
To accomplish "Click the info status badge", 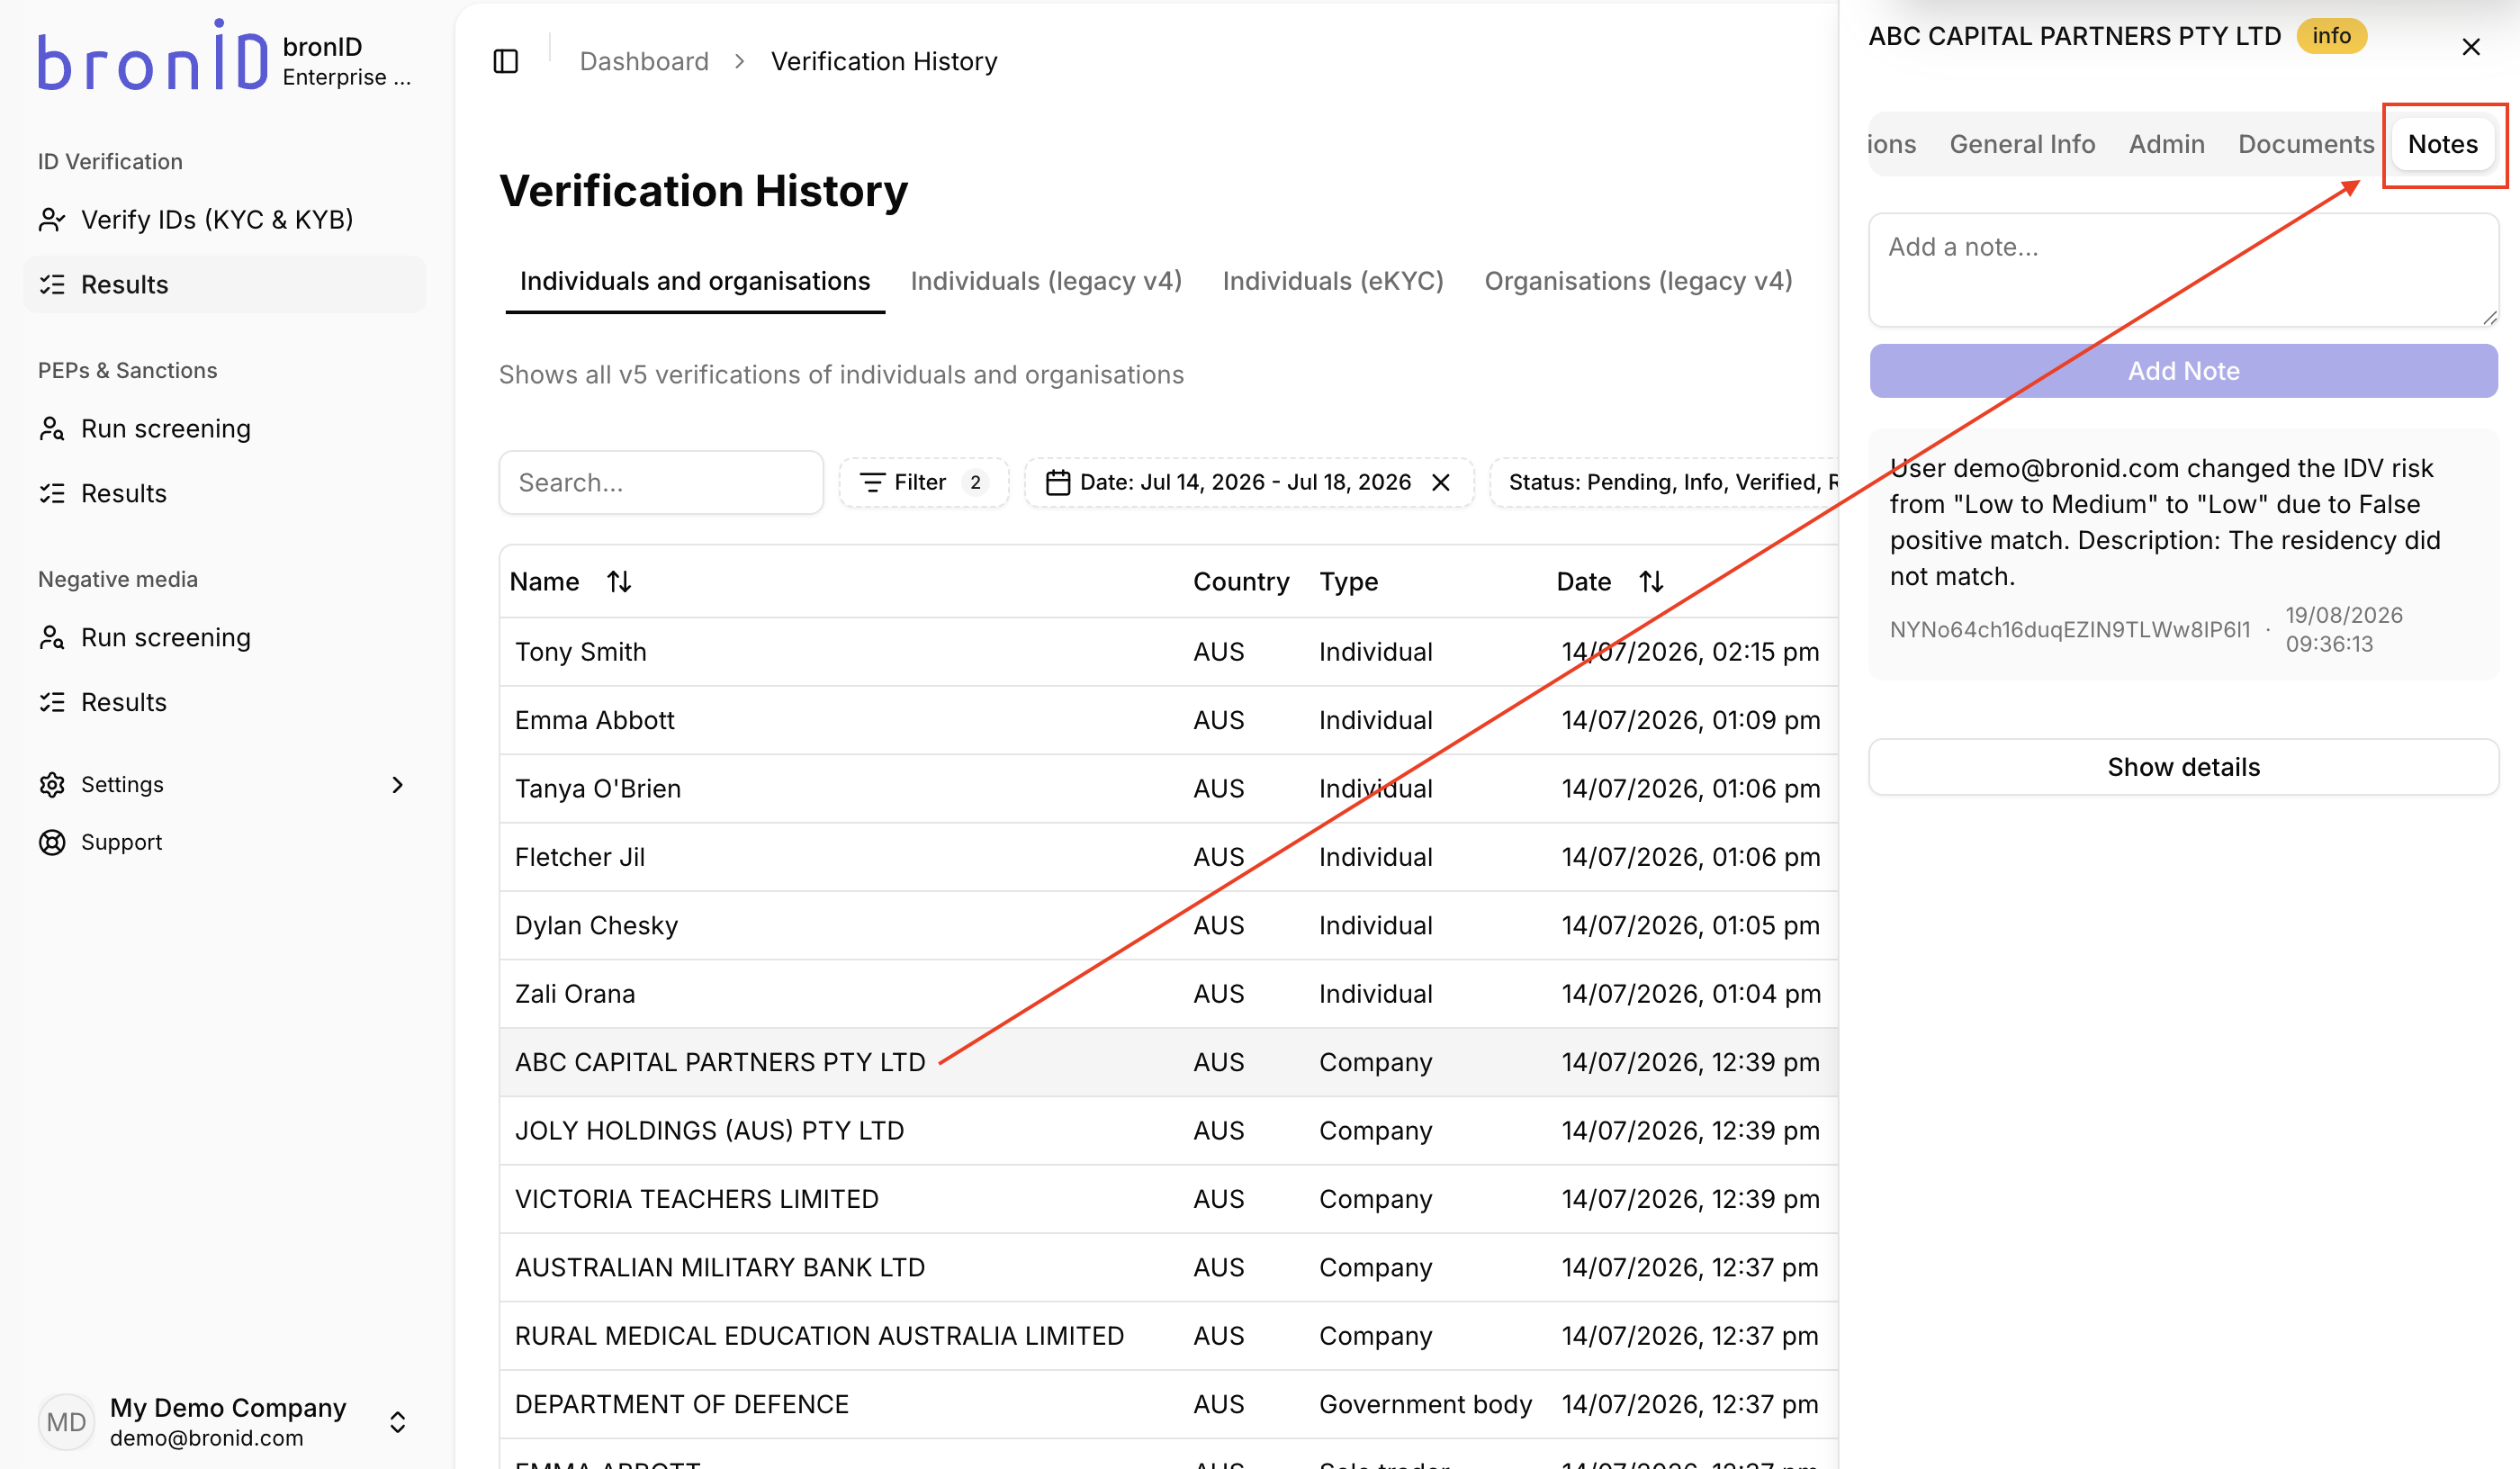I will click(x=2331, y=36).
